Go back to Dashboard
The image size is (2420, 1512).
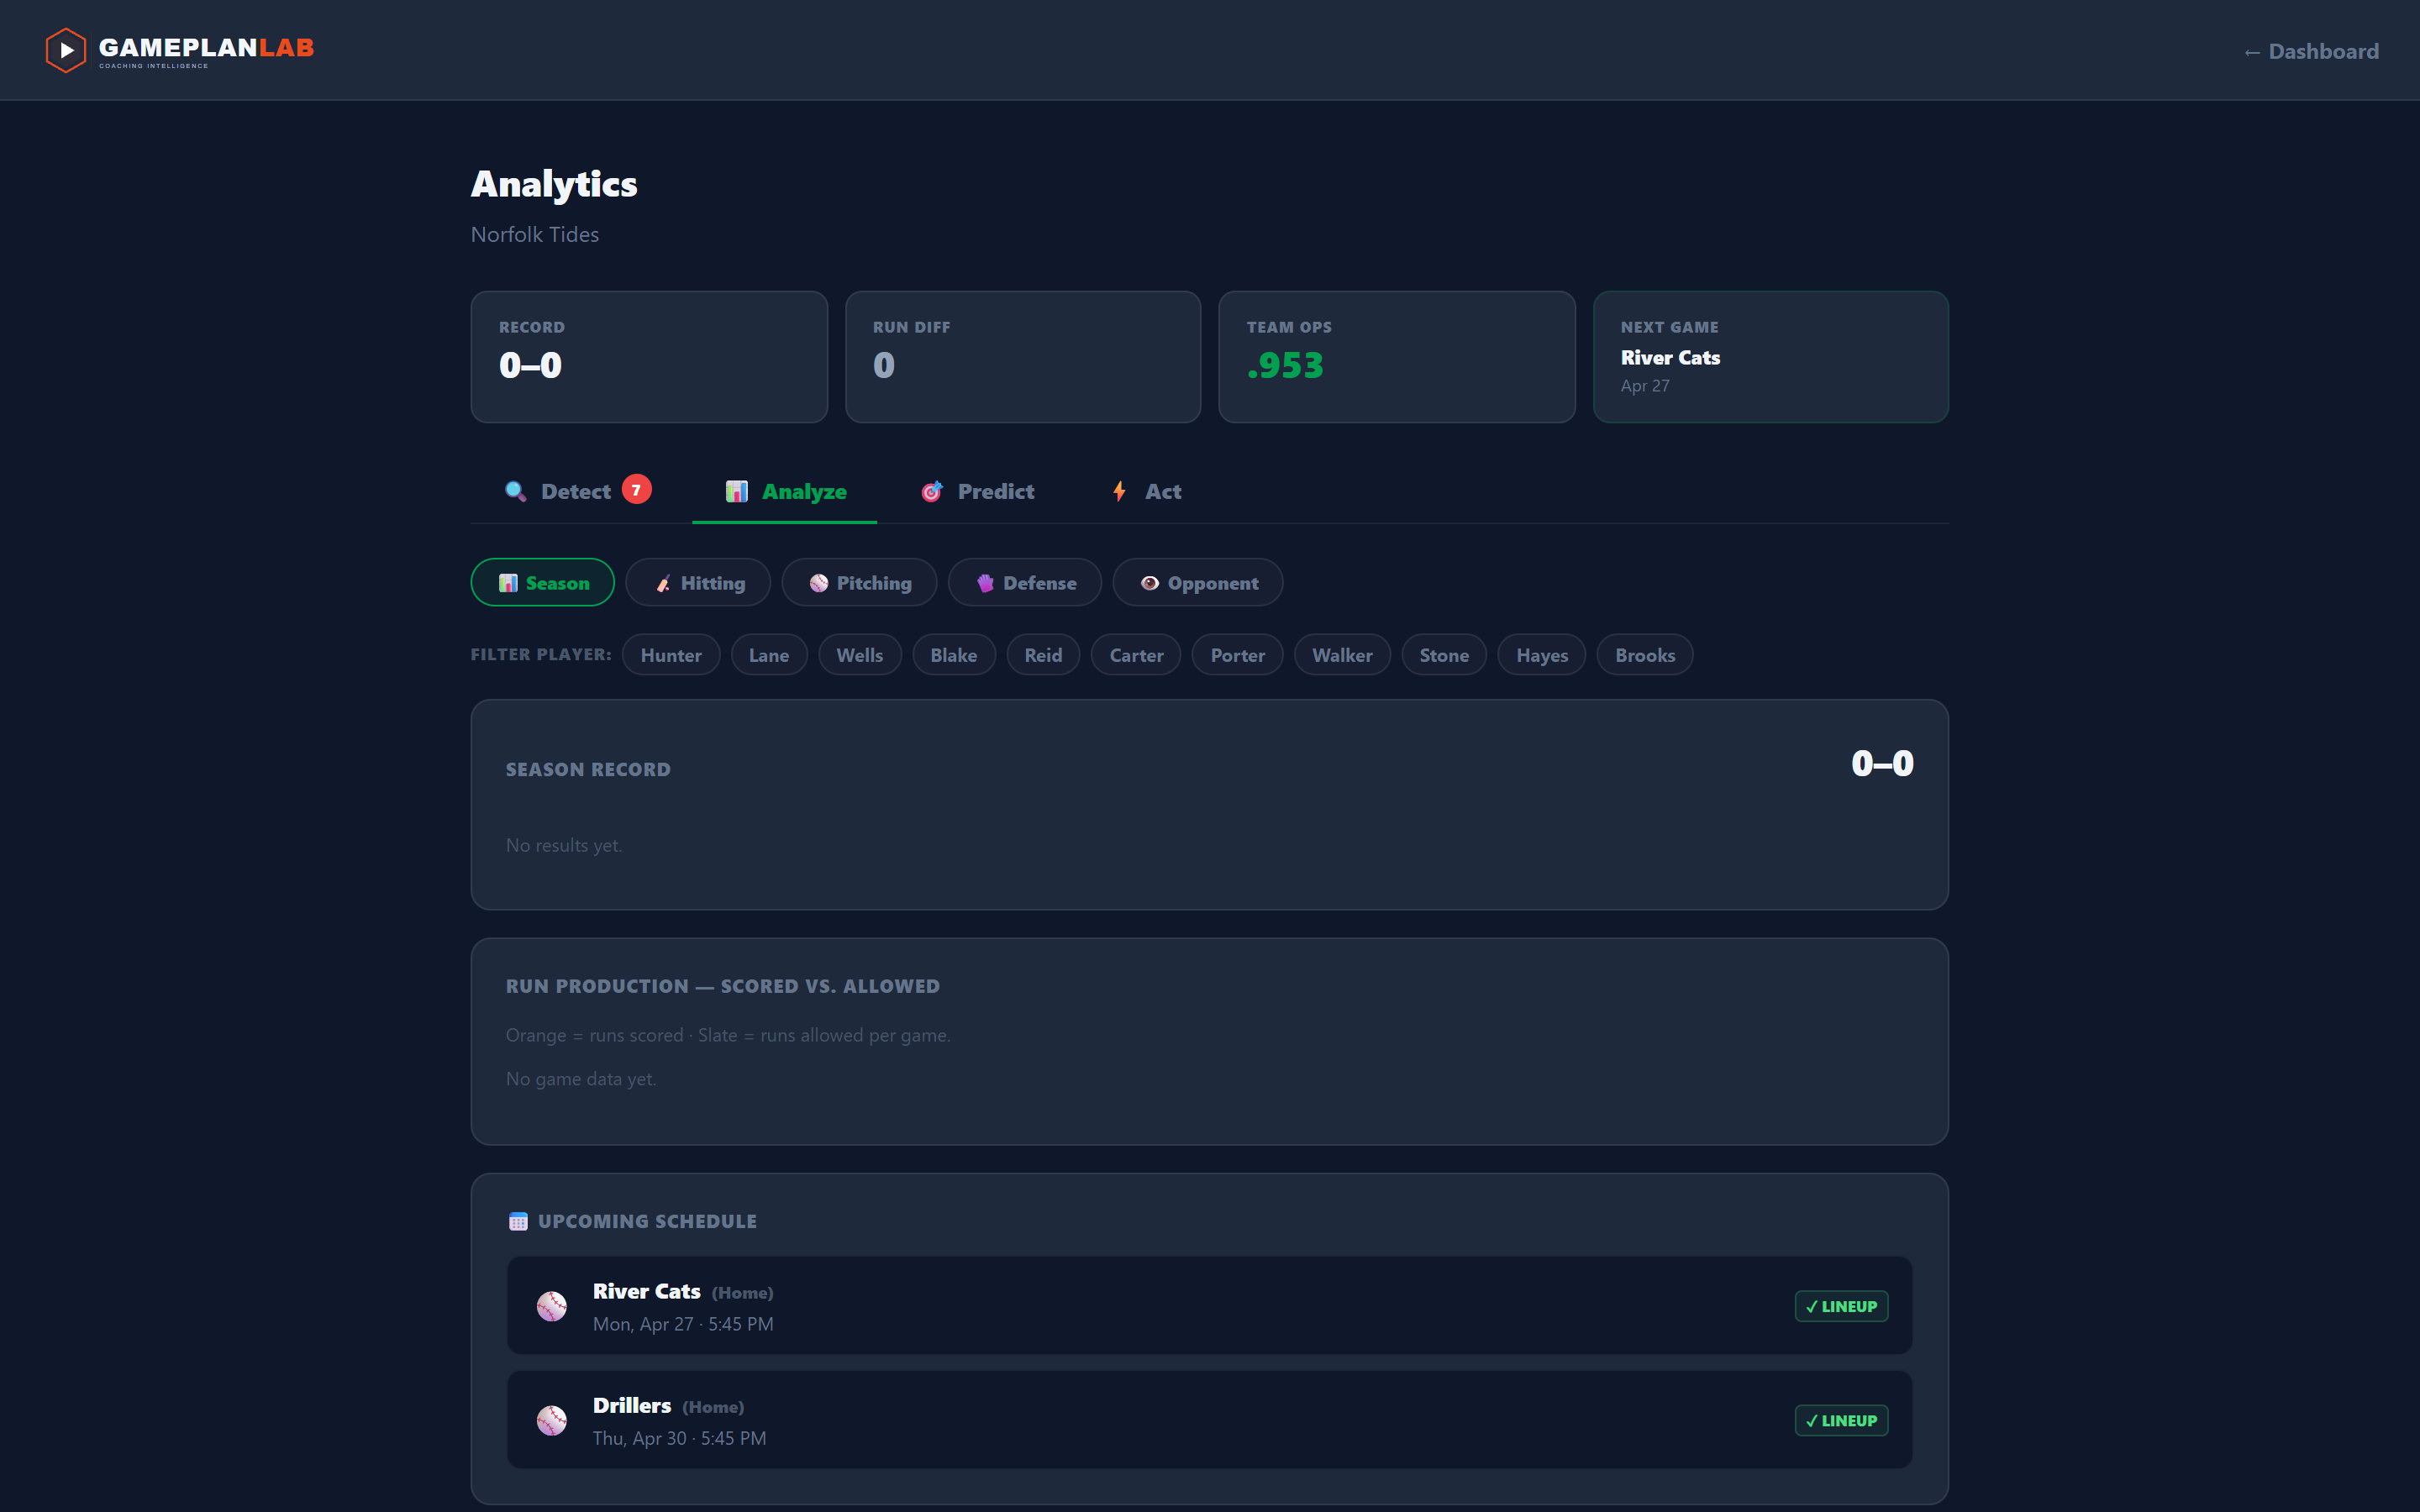[x=2311, y=51]
